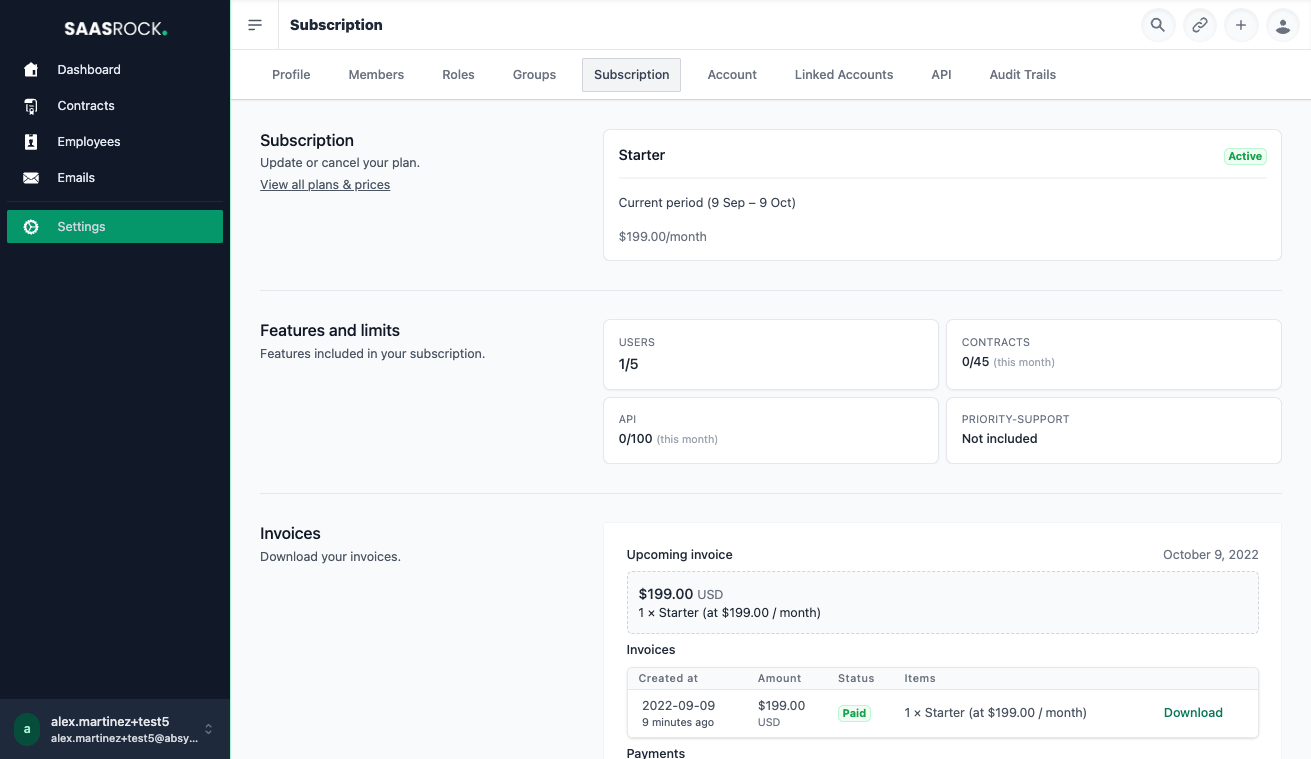
Task: Click Current period (9 Sep – 9 Oct)
Action: pos(707,203)
